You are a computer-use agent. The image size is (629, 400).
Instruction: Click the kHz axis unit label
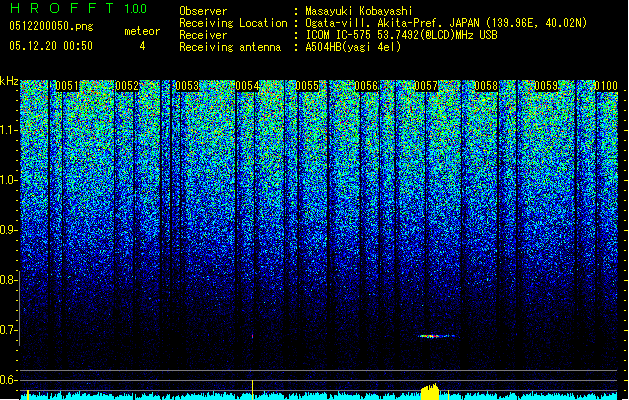(9, 81)
